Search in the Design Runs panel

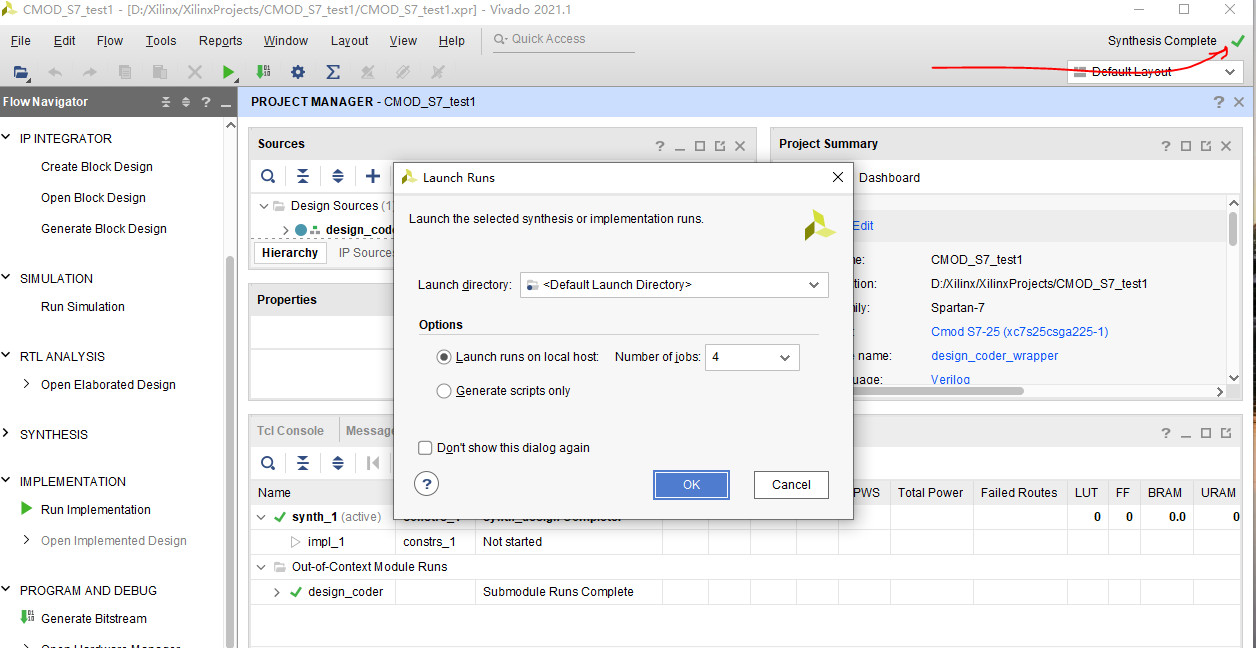coord(268,463)
